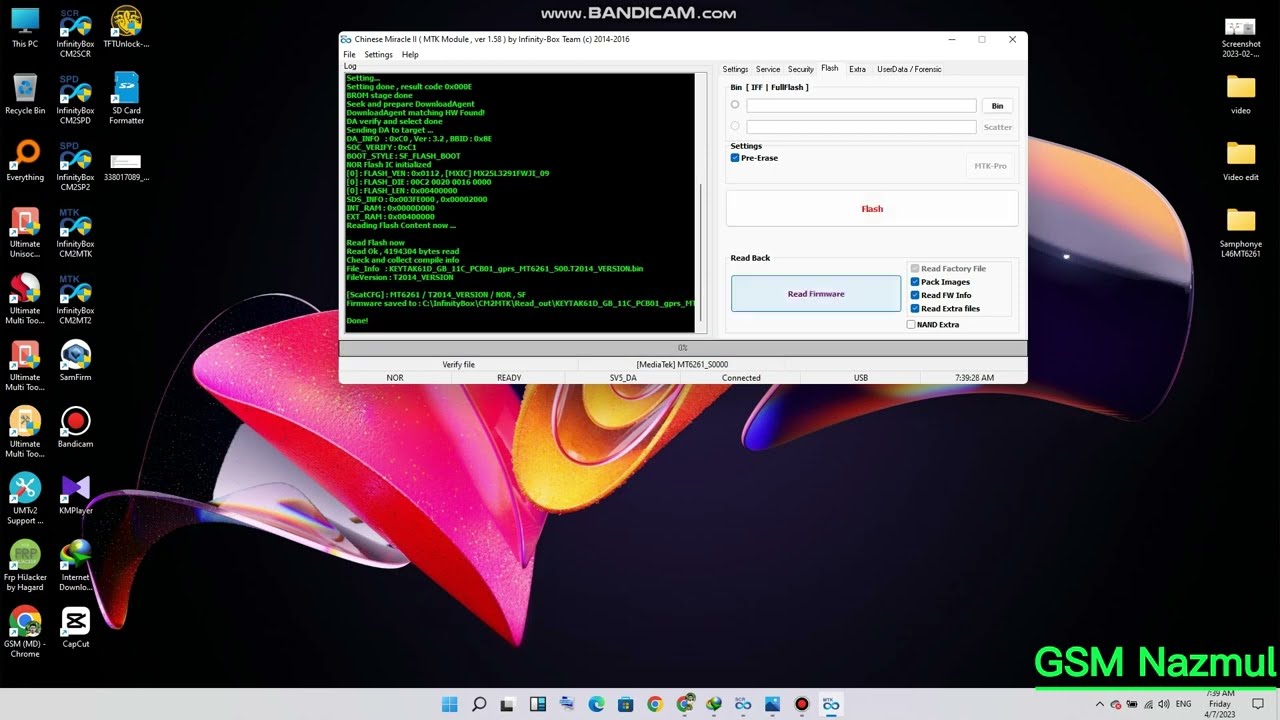The height and width of the screenshot is (720, 1280).
Task: Click the ENG language indicator
Action: (x=1183, y=704)
